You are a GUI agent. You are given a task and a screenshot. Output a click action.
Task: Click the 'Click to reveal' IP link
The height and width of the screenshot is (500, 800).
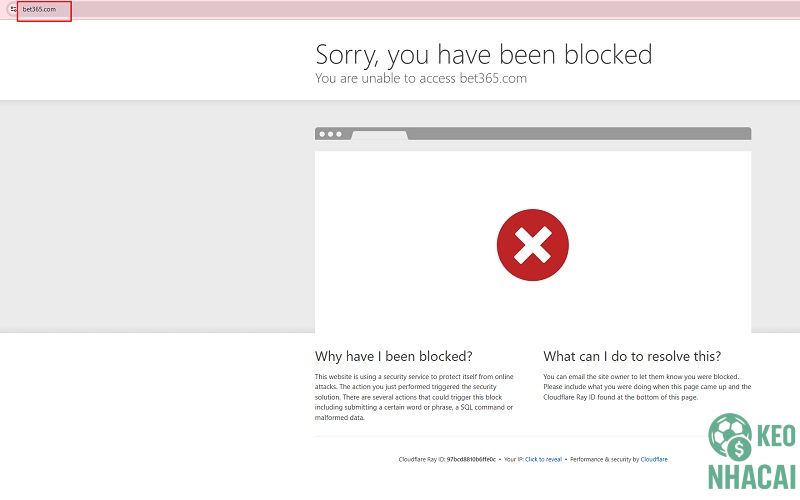pos(543,459)
